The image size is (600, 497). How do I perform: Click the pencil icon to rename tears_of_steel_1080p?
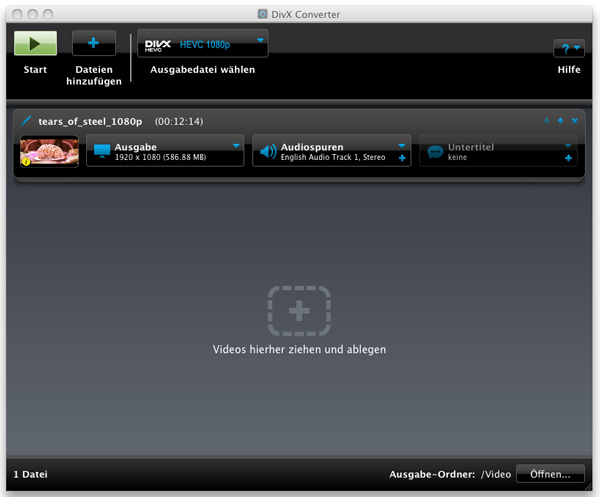pyautogui.click(x=26, y=121)
